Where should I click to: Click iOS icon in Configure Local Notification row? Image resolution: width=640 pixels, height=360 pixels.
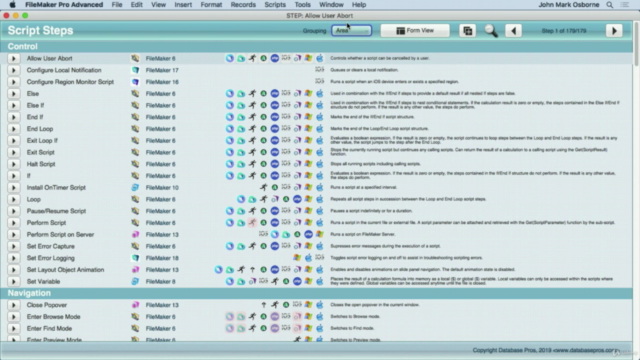pos(320,70)
